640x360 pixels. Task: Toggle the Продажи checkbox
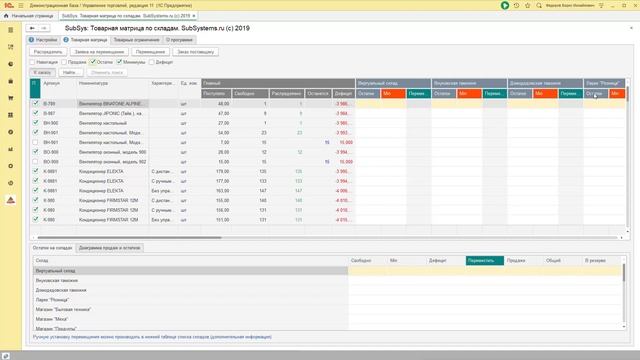coord(64,62)
